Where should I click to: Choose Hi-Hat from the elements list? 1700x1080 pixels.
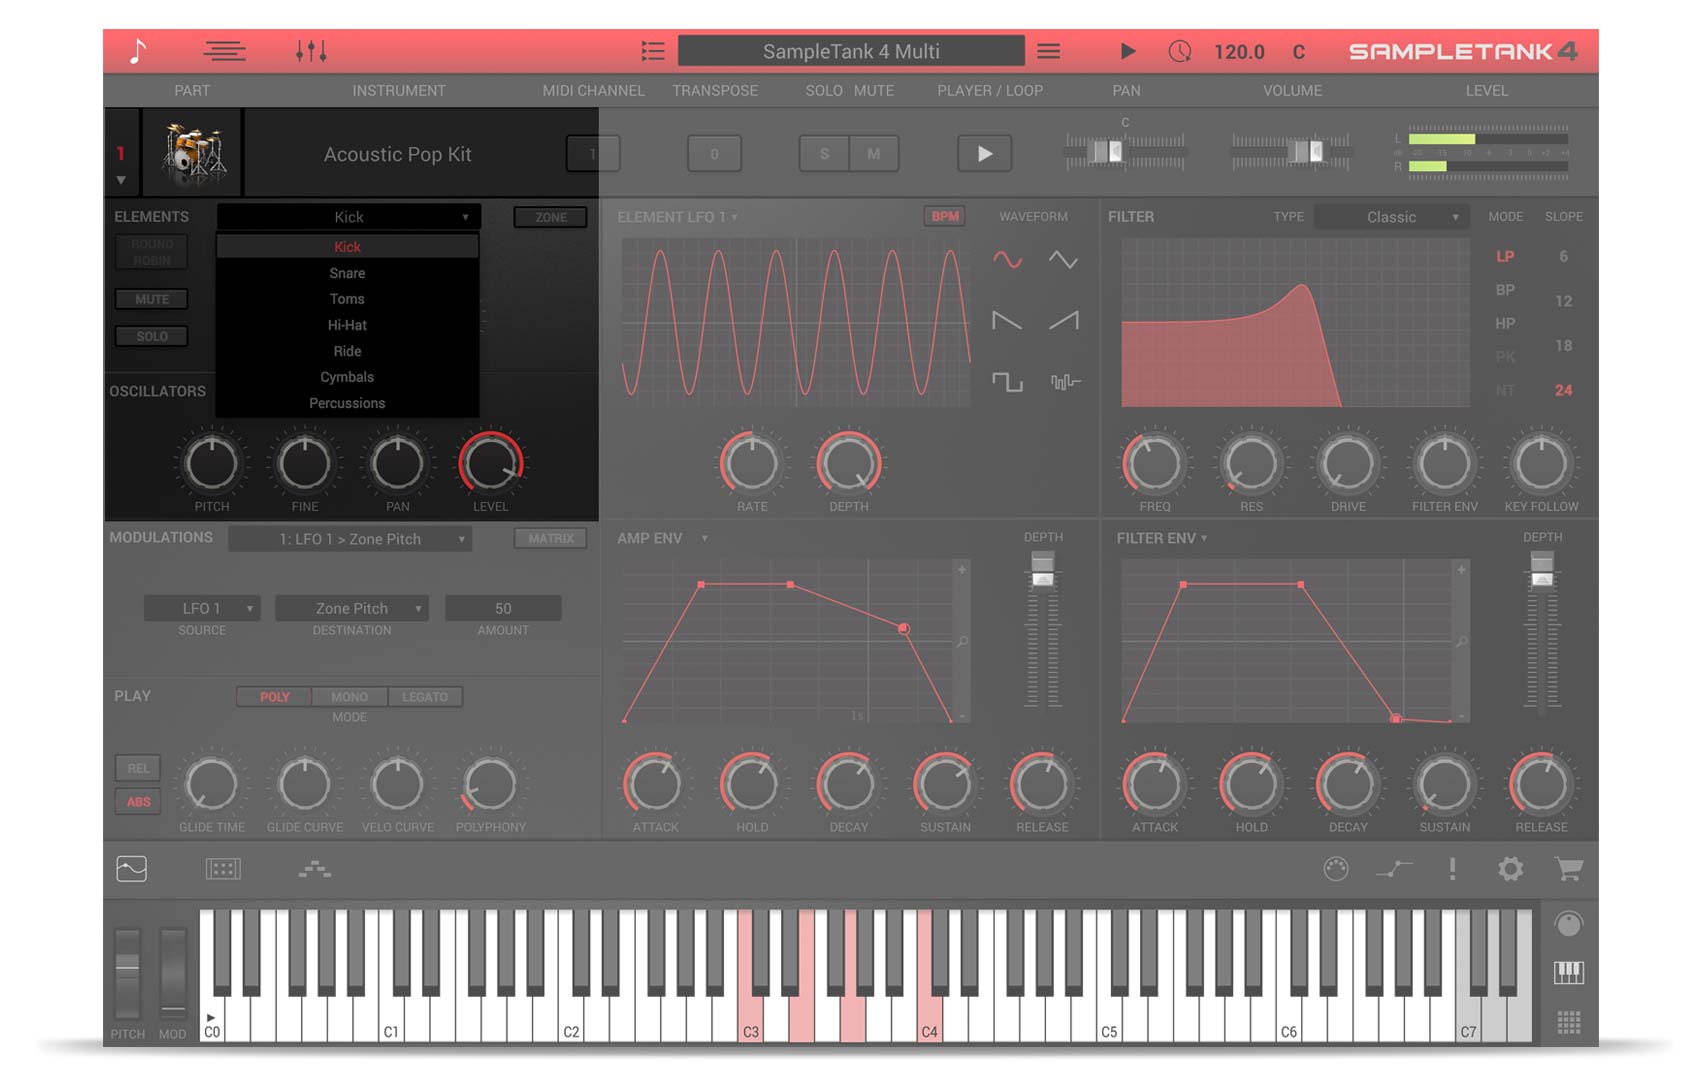point(347,325)
